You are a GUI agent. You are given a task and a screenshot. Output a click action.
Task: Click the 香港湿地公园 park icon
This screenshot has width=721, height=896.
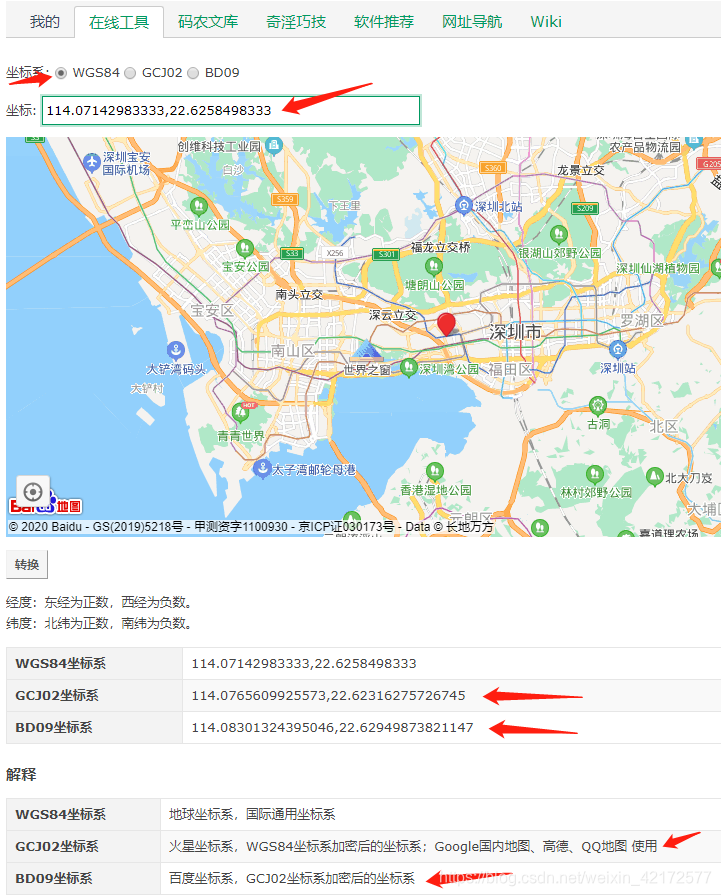(435, 471)
